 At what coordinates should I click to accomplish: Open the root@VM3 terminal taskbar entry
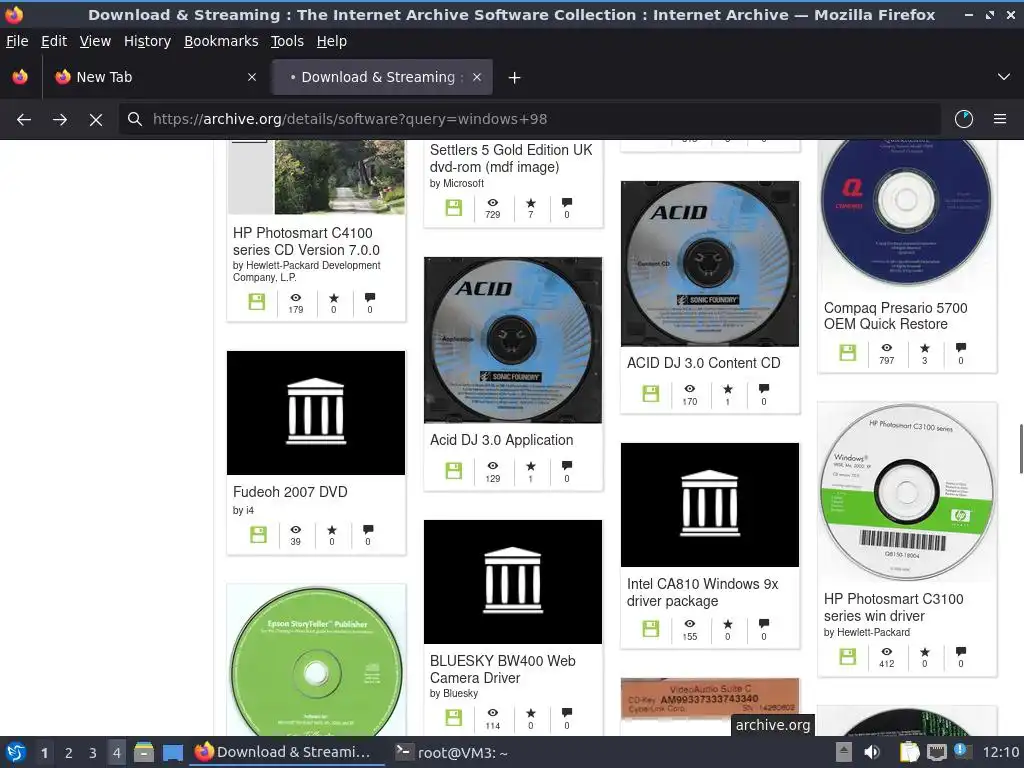click(454, 752)
